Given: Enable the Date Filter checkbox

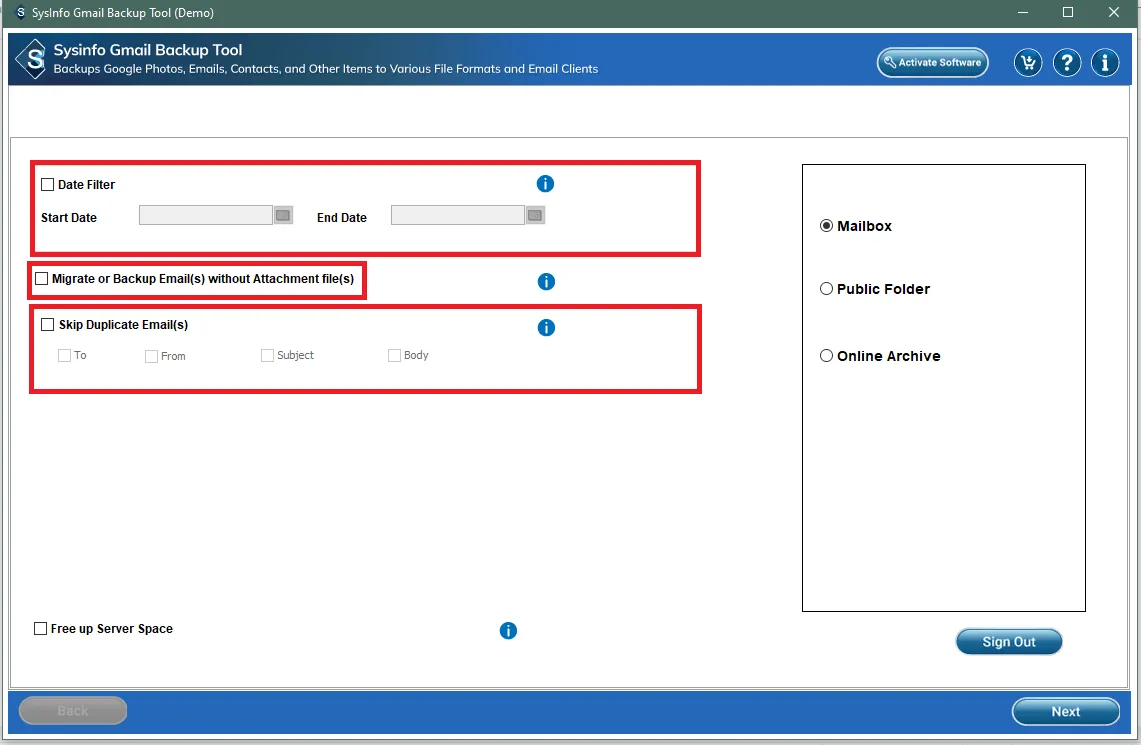Looking at the screenshot, I should point(47,185).
